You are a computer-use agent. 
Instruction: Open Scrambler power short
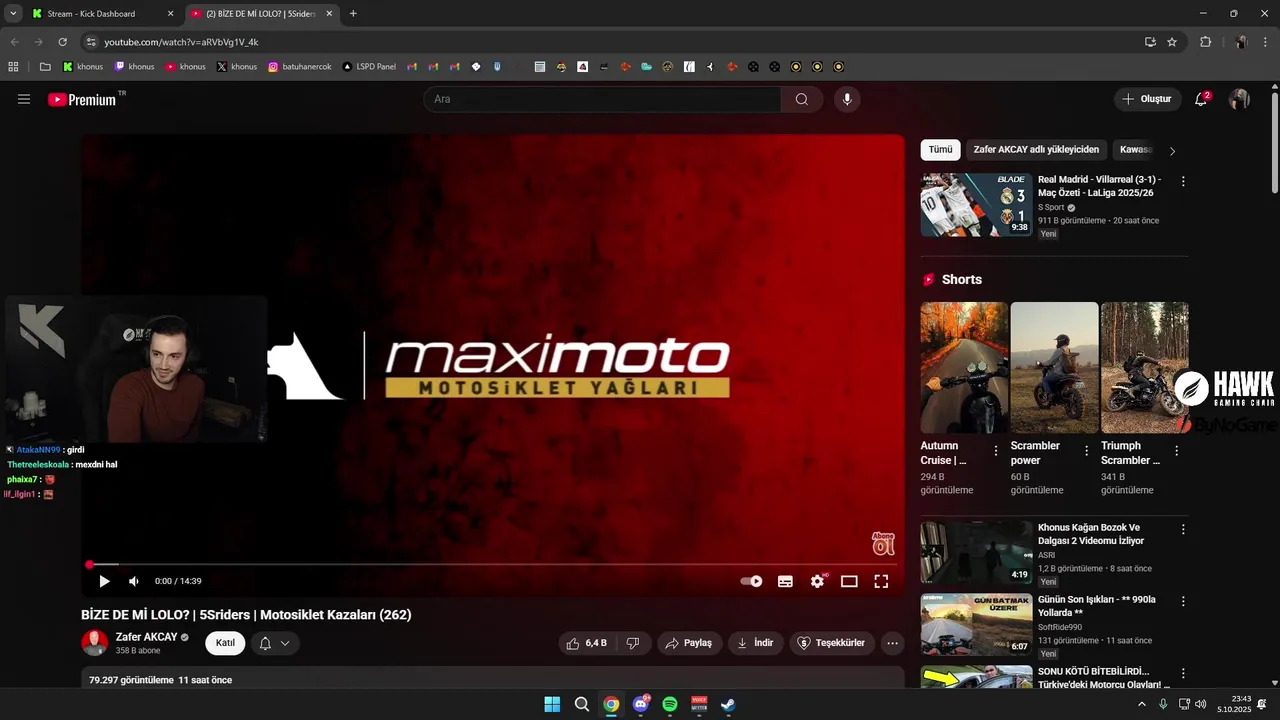coord(1054,367)
